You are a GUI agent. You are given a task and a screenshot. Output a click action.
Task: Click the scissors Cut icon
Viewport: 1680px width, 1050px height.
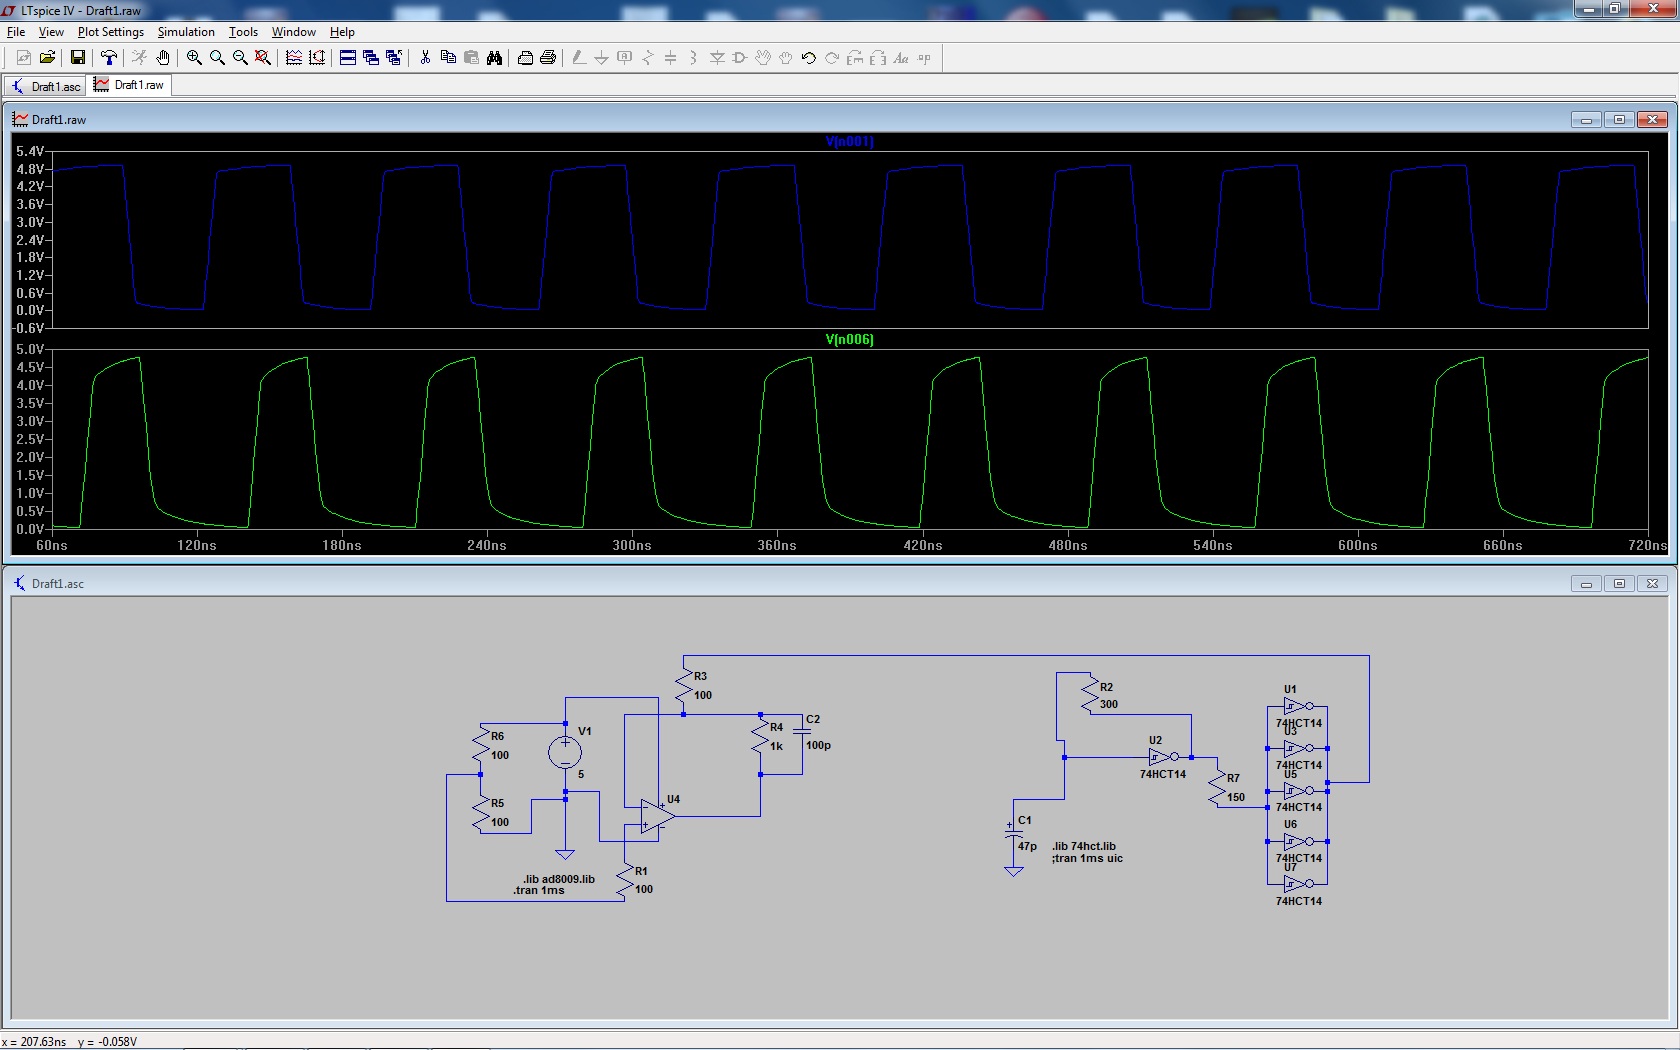click(425, 58)
